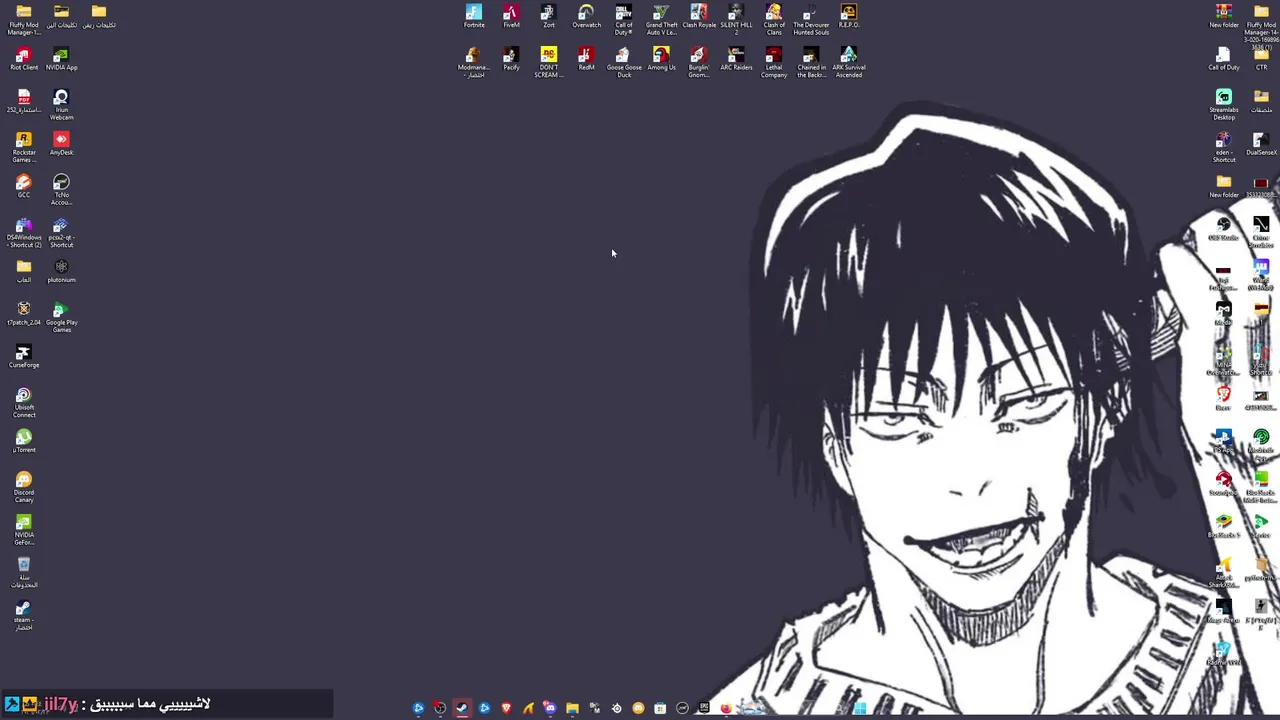The height and width of the screenshot is (720, 1280).
Task: Select the Pacify game icon
Action: (511, 59)
